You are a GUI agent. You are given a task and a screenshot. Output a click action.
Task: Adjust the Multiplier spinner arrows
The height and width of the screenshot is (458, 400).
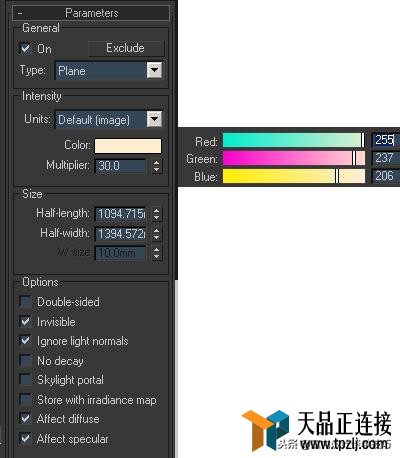(157, 166)
